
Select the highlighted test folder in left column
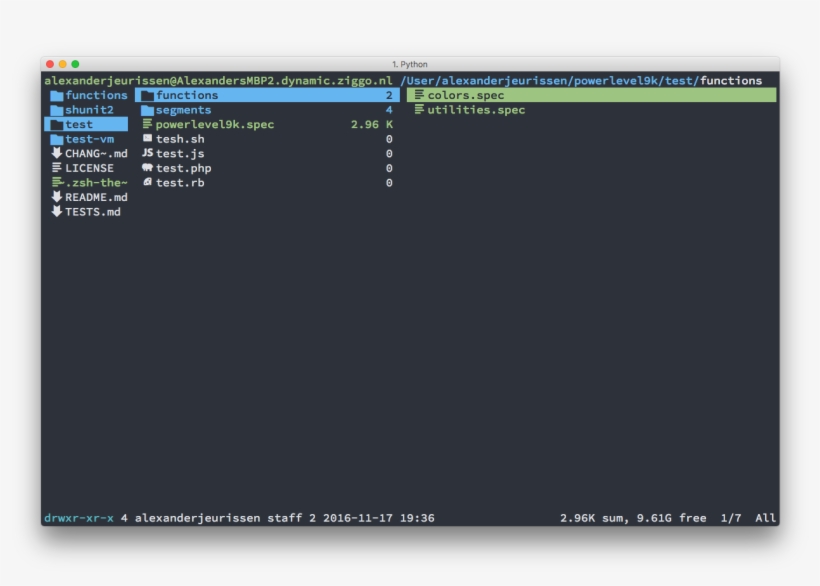tap(79, 125)
